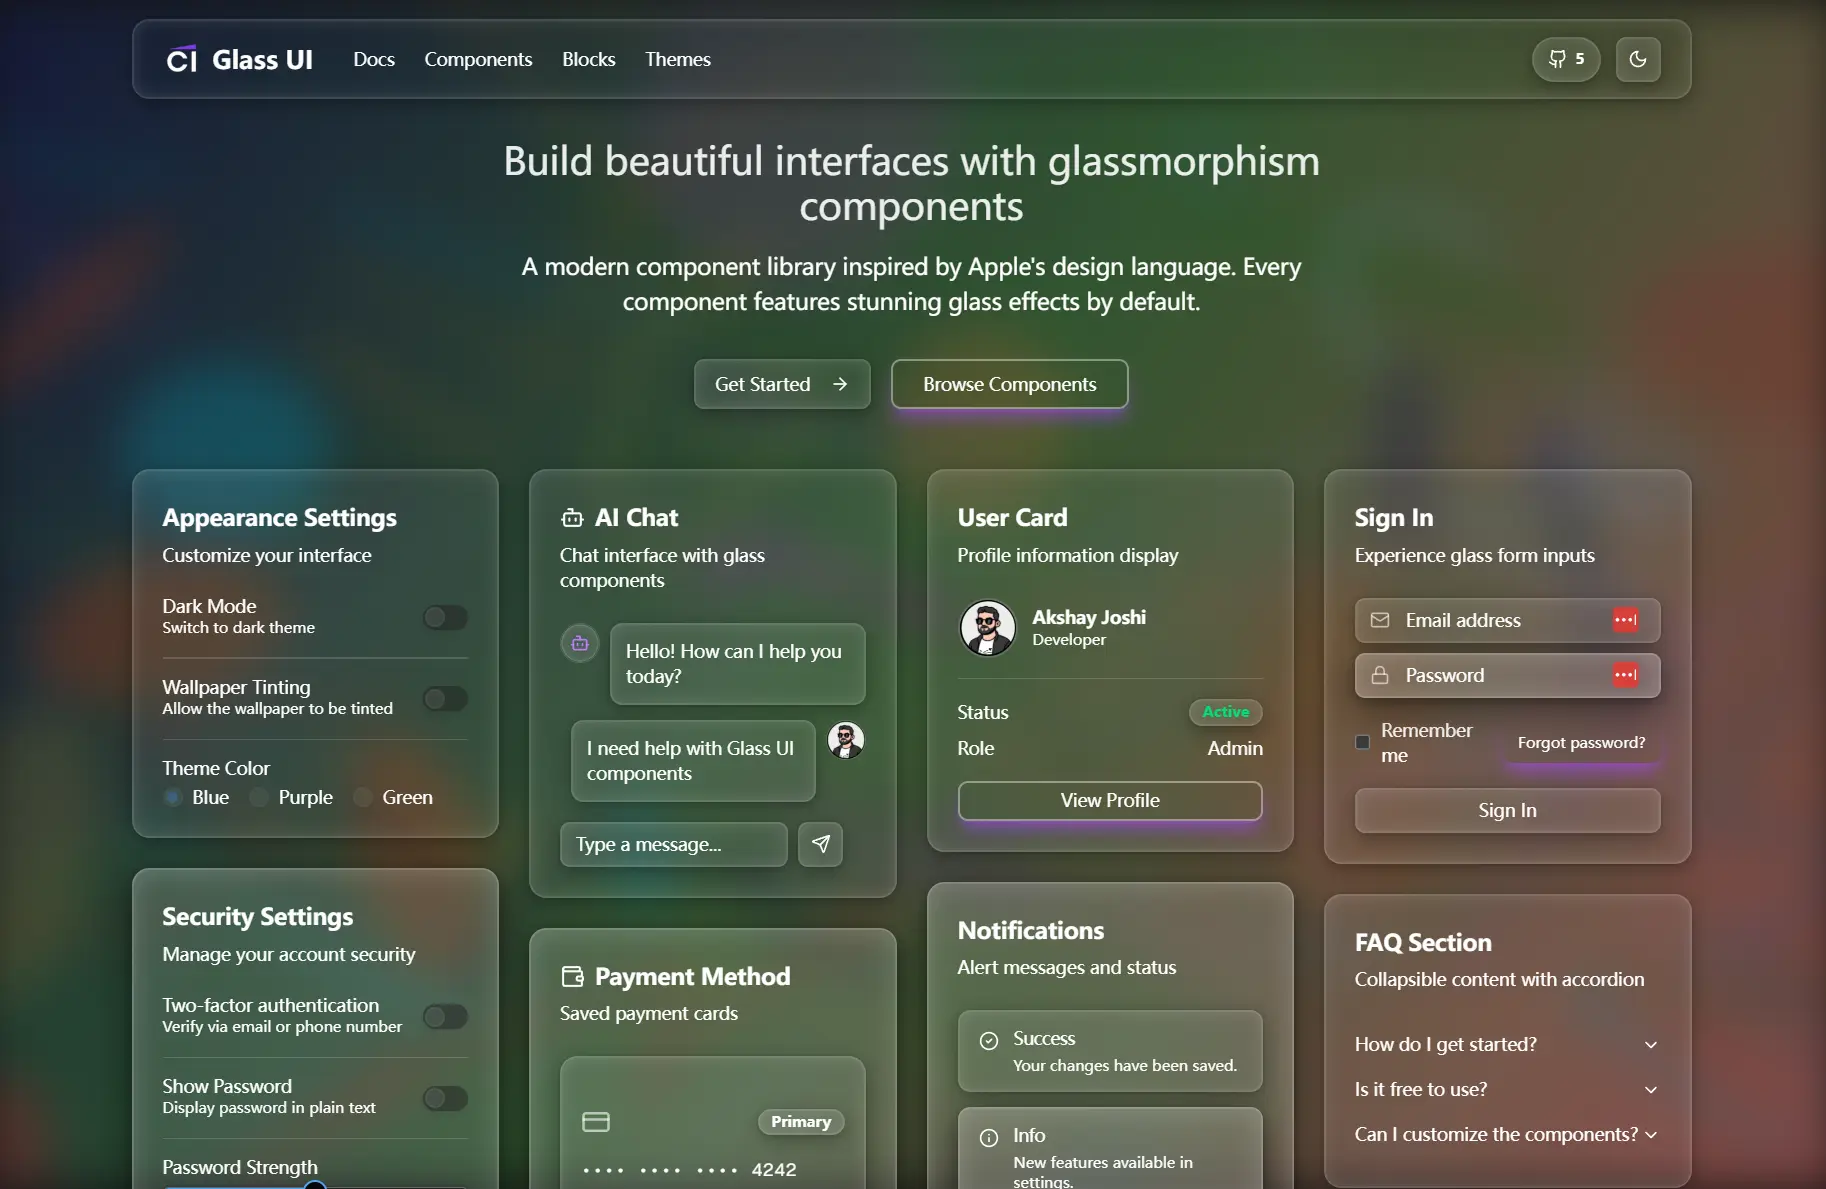Screen dimensions: 1826x1189
Task: Enable Wallpaper Tinting
Action: (445, 698)
